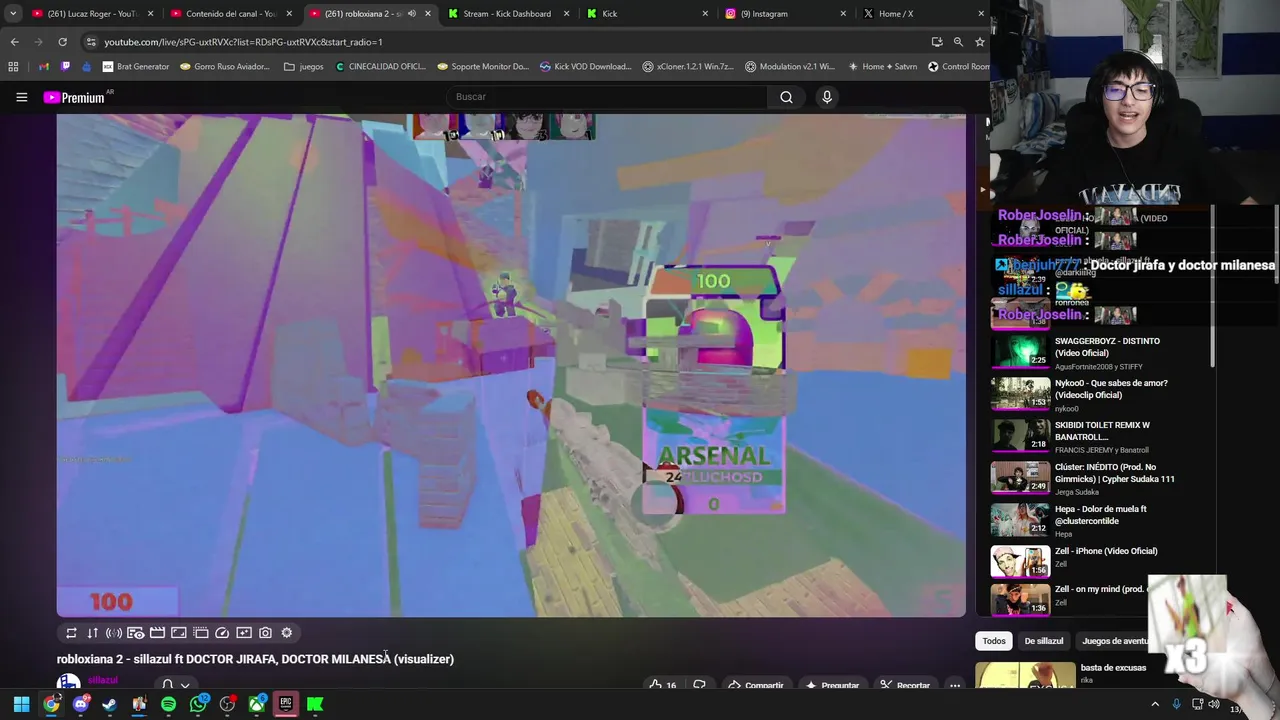Image resolution: width=1280 pixels, height=720 pixels.
Task: Open the Twitch bookmark icon
Action: (x=66, y=67)
